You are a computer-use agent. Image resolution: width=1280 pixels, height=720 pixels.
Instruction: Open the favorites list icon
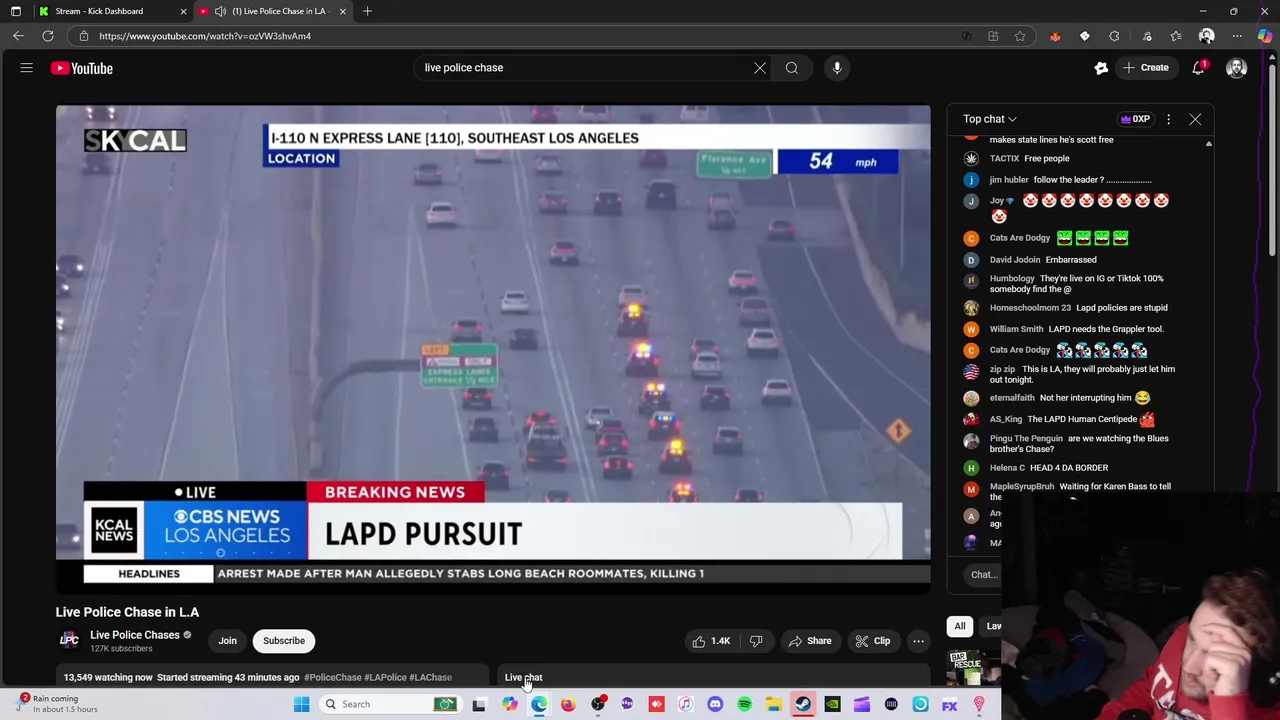[x=1176, y=36]
